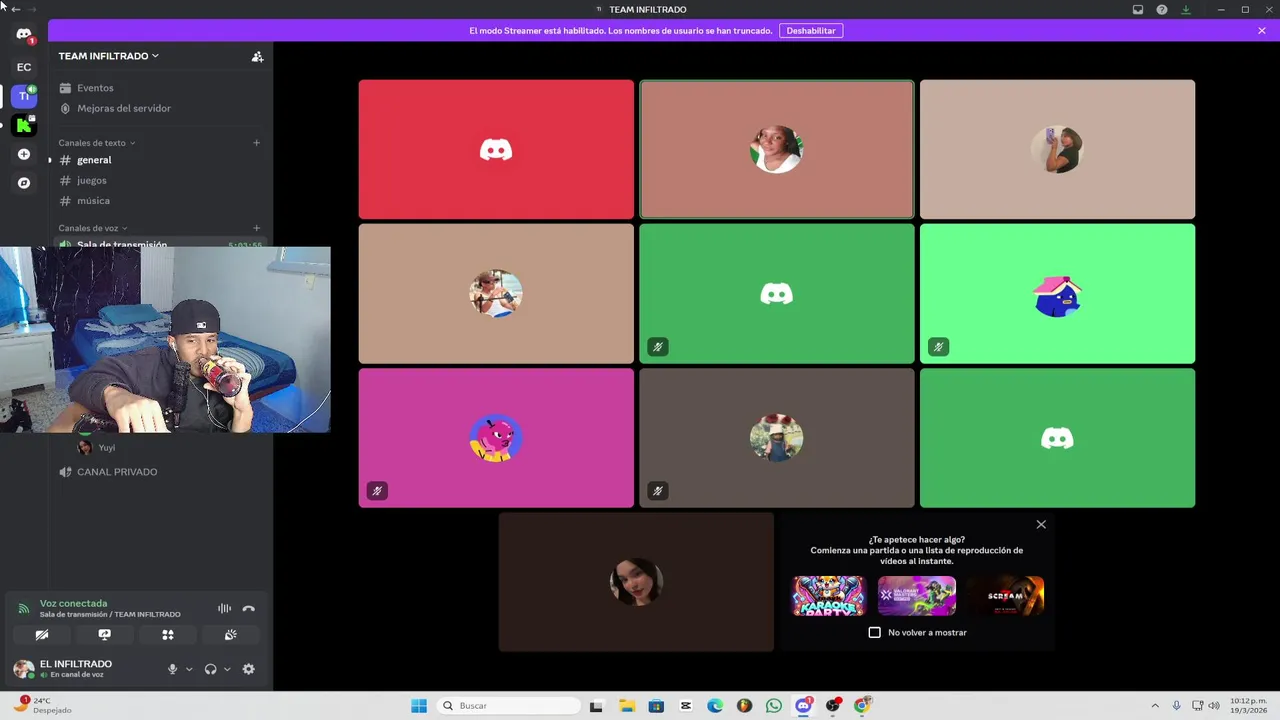Click the Windows taskbar search box
Image resolution: width=1280 pixels, height=720 pixels.
click(510, 706)
